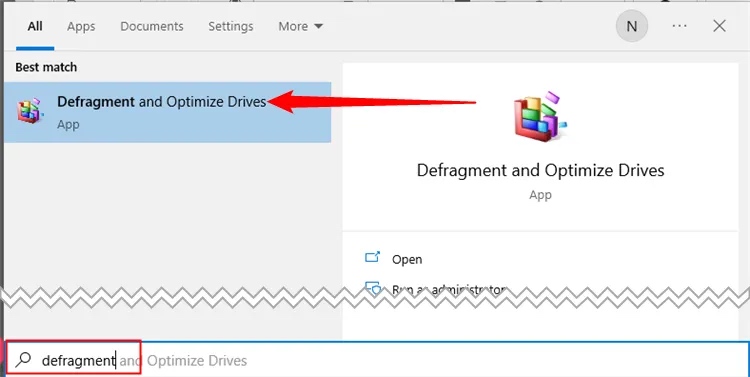This screenshot has width=750, height=377.
Task: Click the magnifier icon in search box
Action: click(23, 360)
